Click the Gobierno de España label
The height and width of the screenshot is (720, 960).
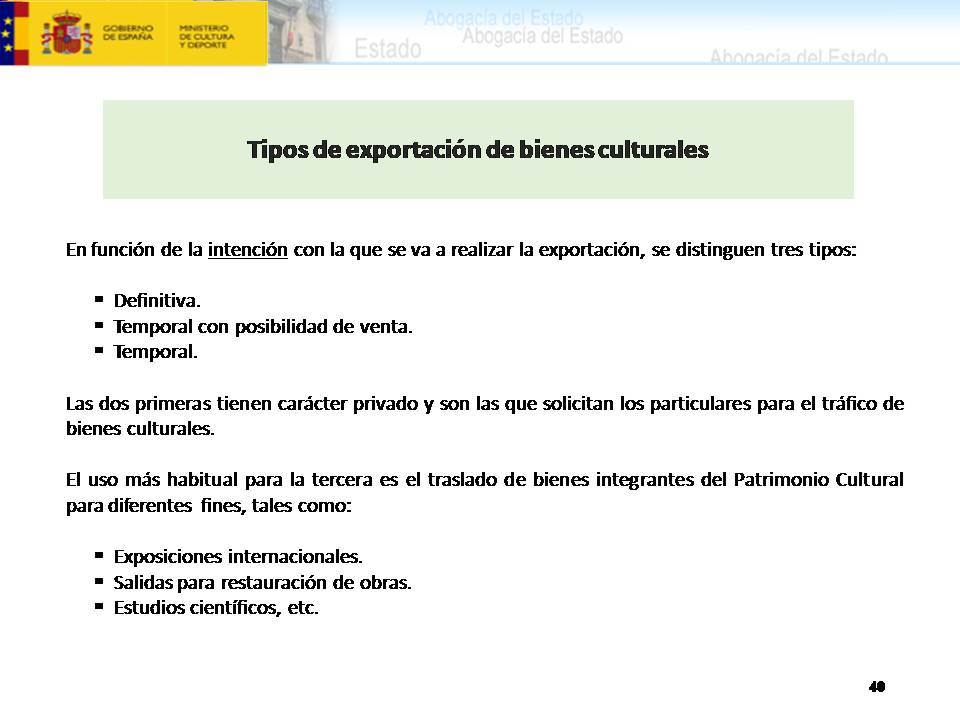(x=127, y=32)
